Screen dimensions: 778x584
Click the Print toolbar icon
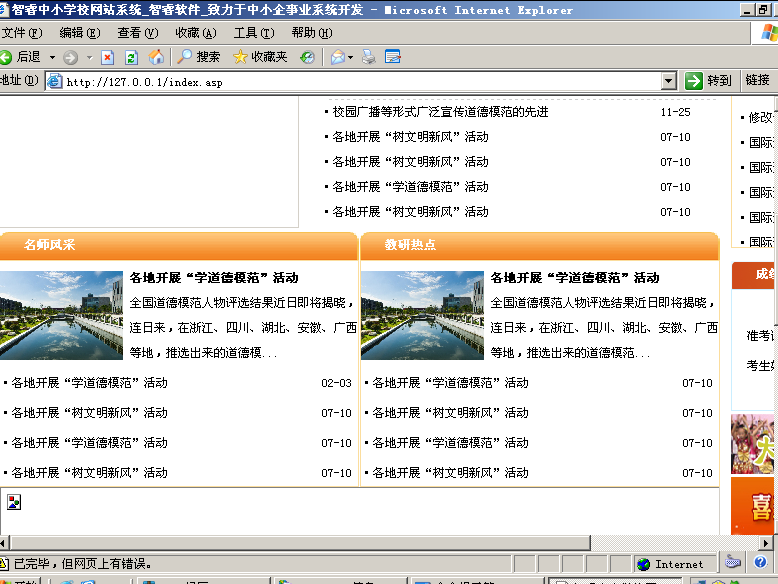(369, 58)
